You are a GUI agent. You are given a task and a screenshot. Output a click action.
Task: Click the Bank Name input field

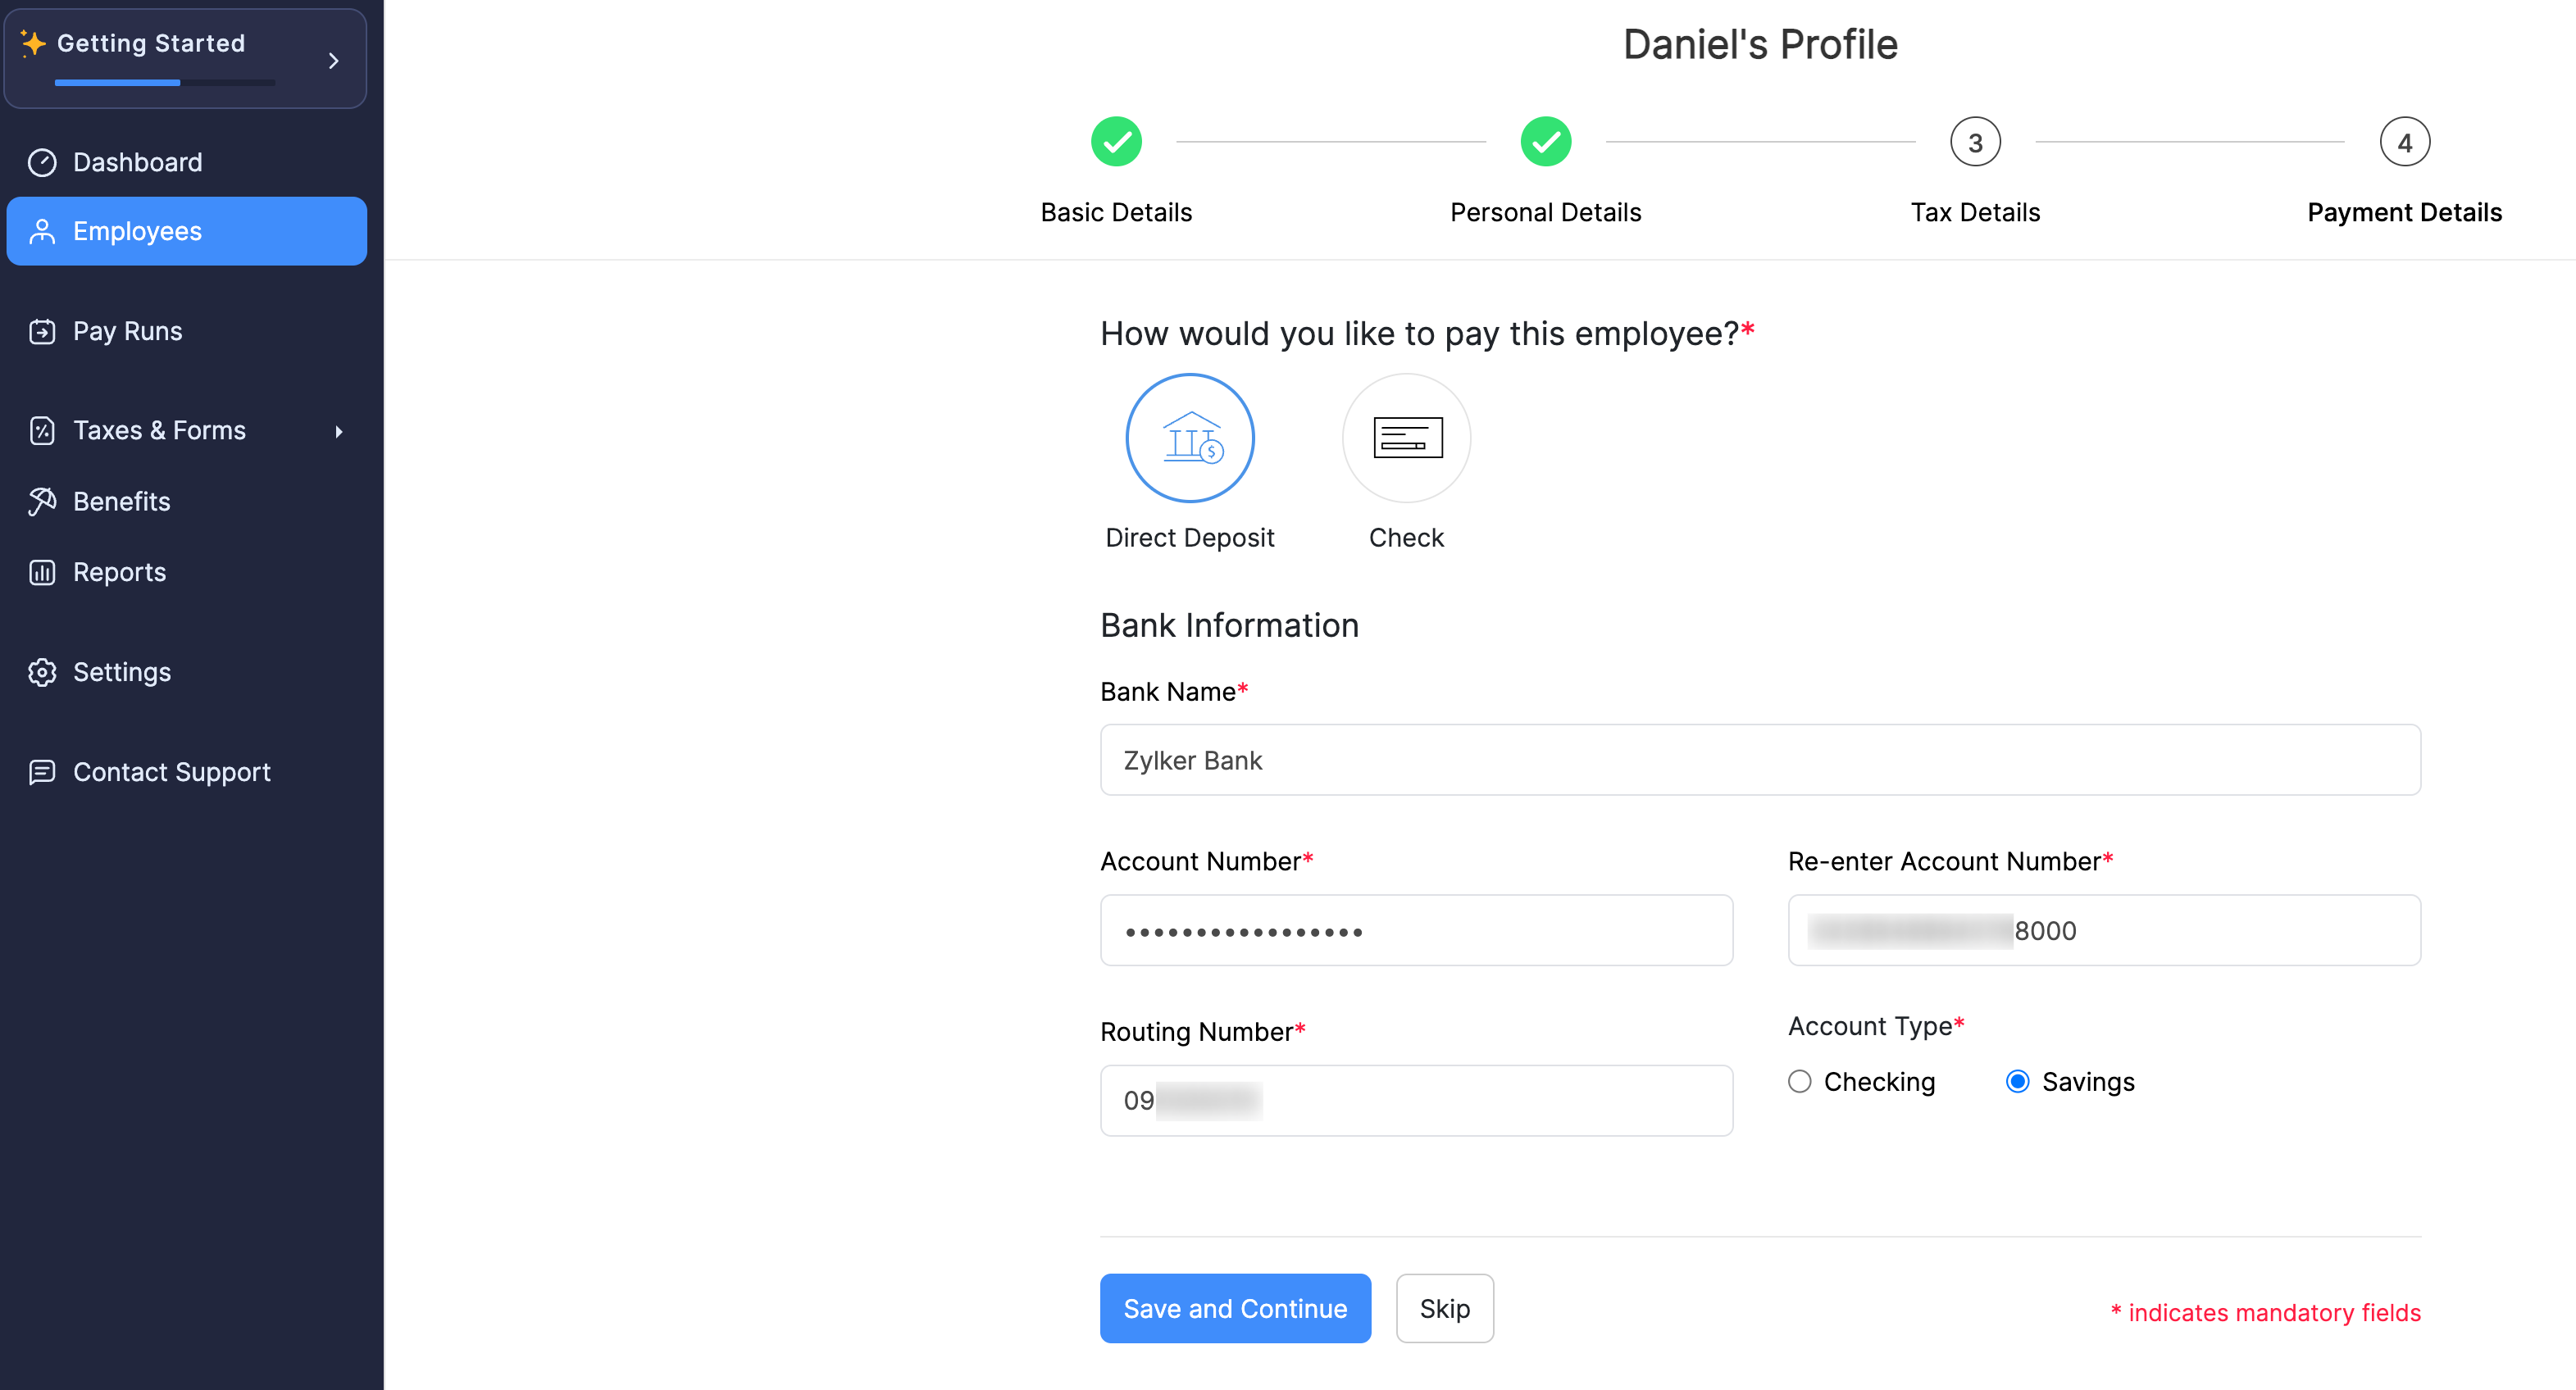pos(1761,760)
